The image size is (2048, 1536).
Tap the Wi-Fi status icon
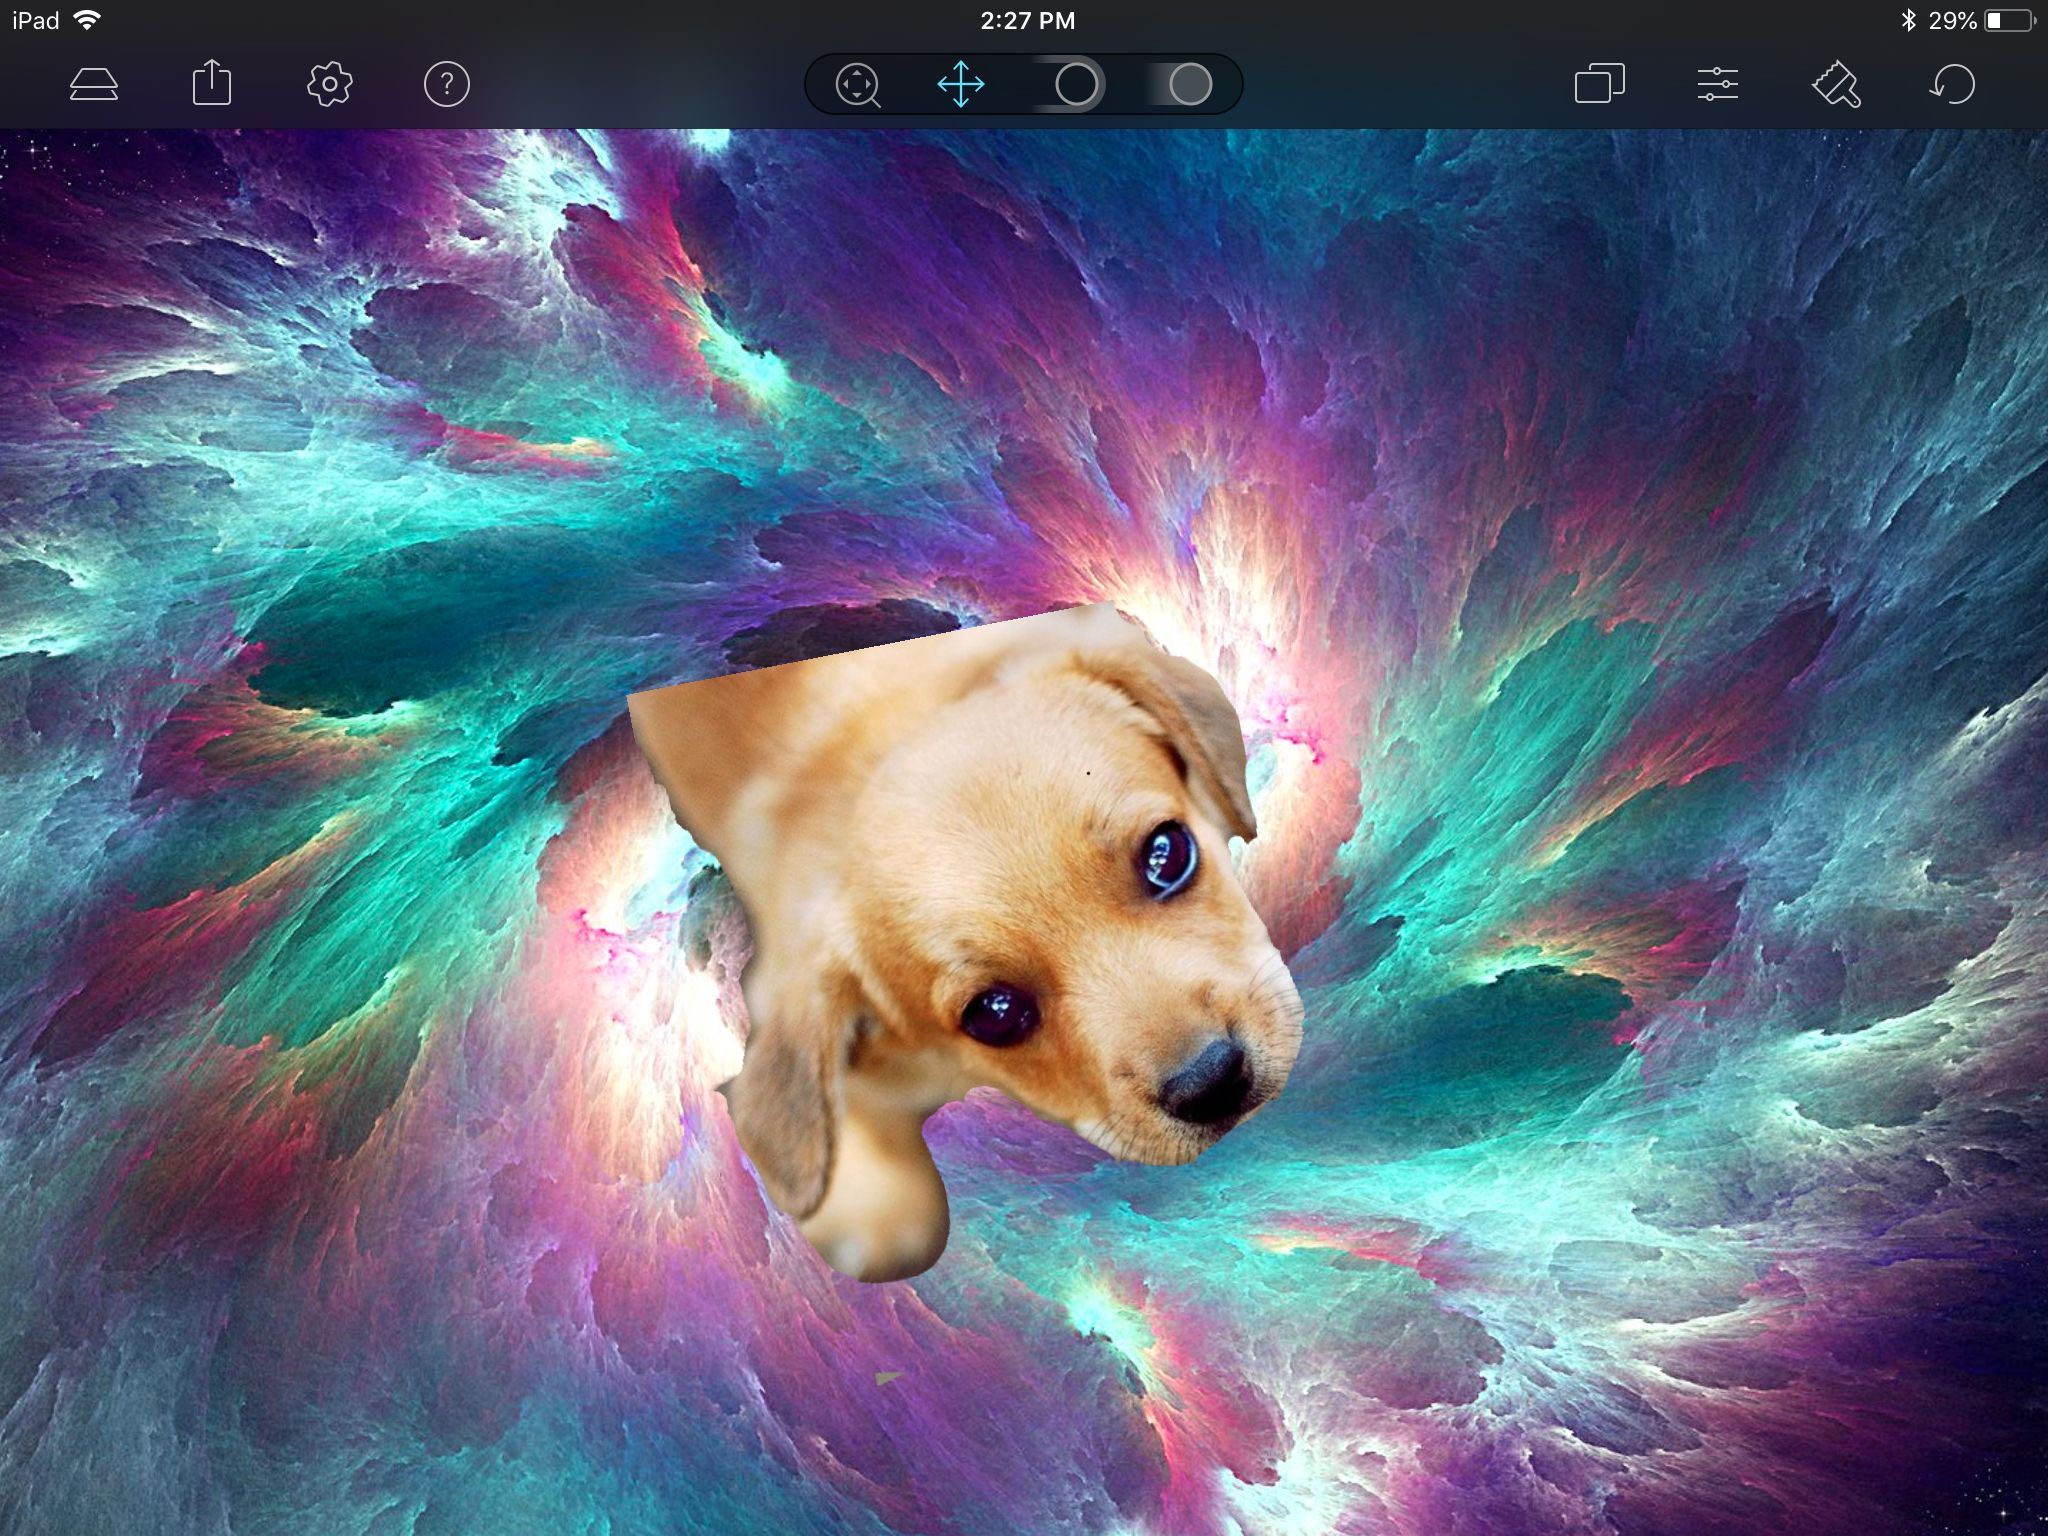click(88, 20)
